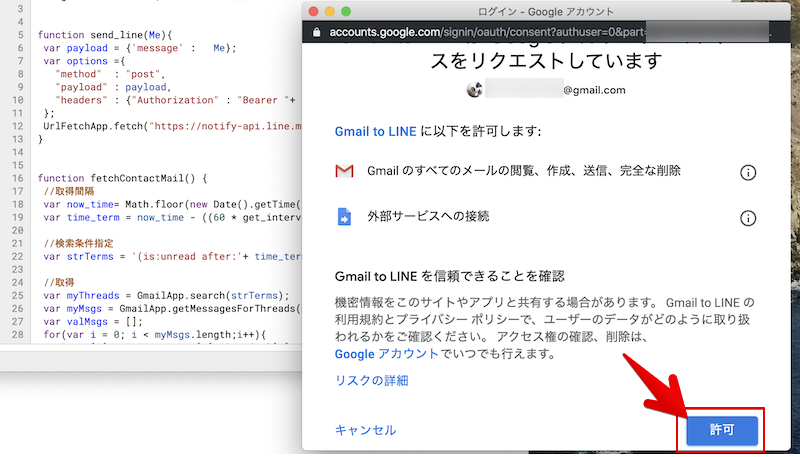Screen dimensions: 800x457
Task: Open the リスクの詳細 link
Action: 371,380
